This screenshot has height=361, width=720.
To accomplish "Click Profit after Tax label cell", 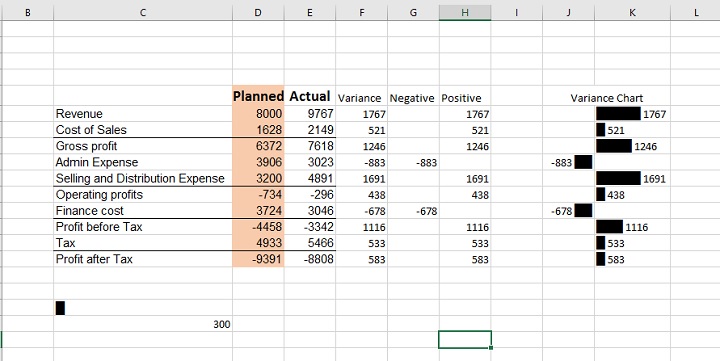I will (143, 259).
